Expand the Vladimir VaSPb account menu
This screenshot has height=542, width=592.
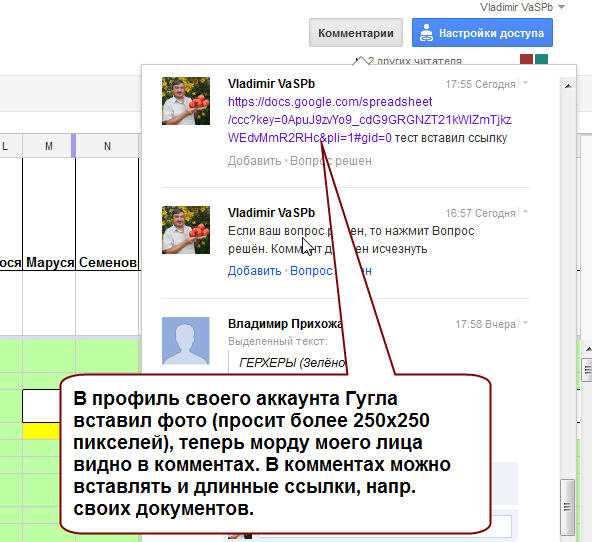coord(522,7)
